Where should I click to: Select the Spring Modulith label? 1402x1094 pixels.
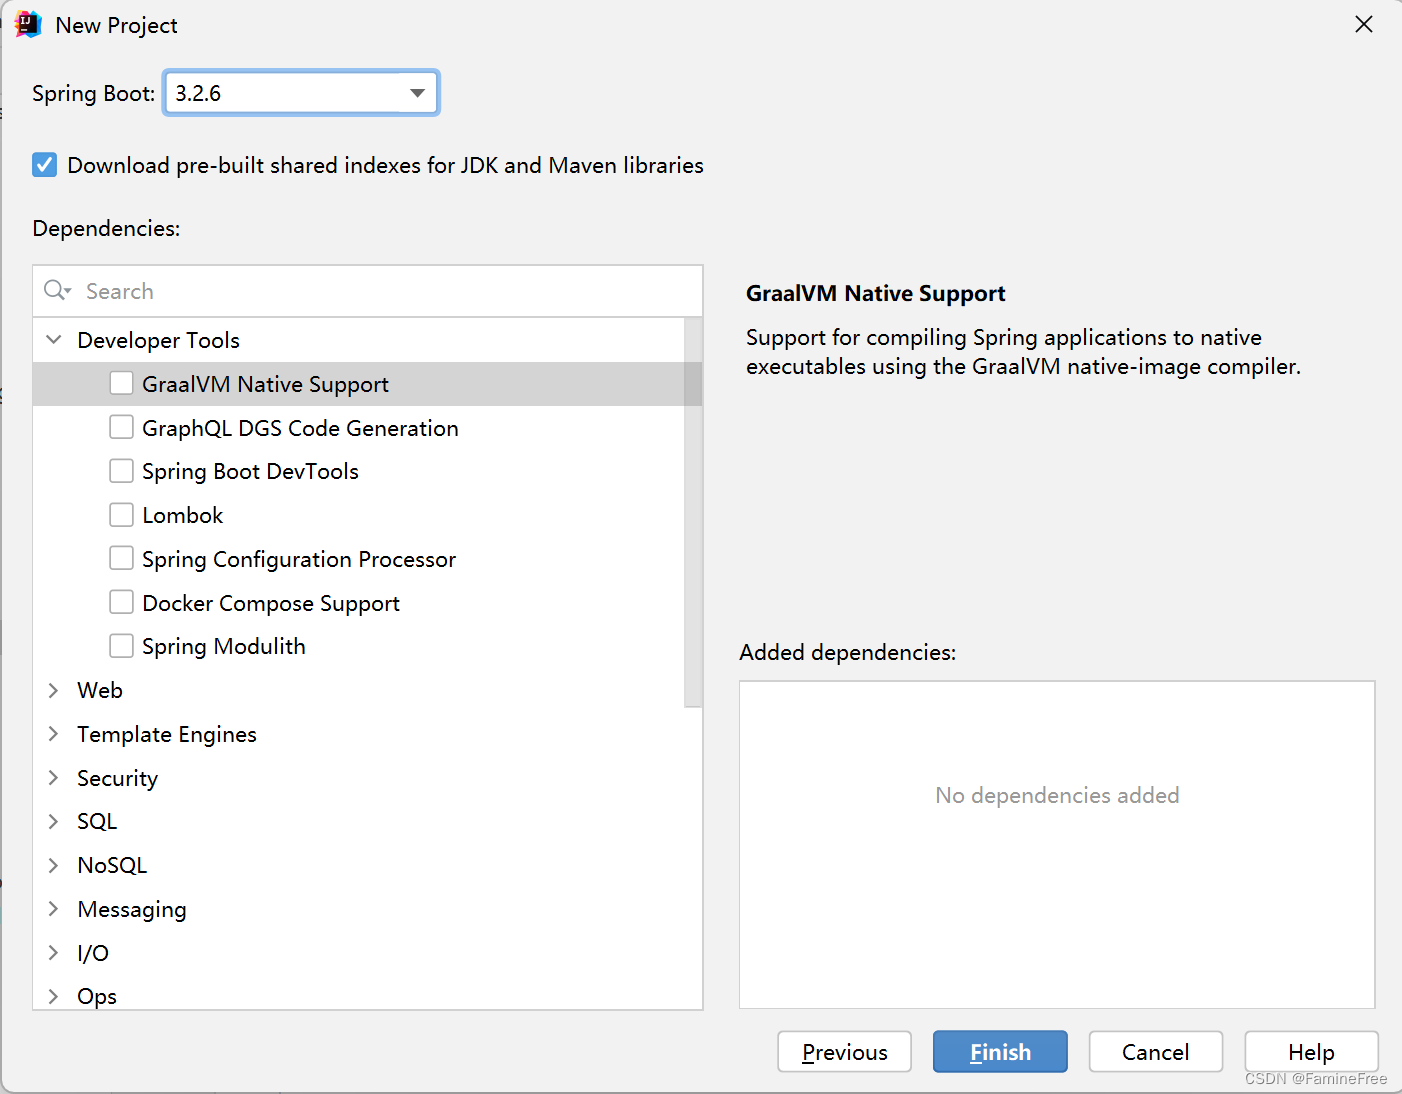(224, 646)
